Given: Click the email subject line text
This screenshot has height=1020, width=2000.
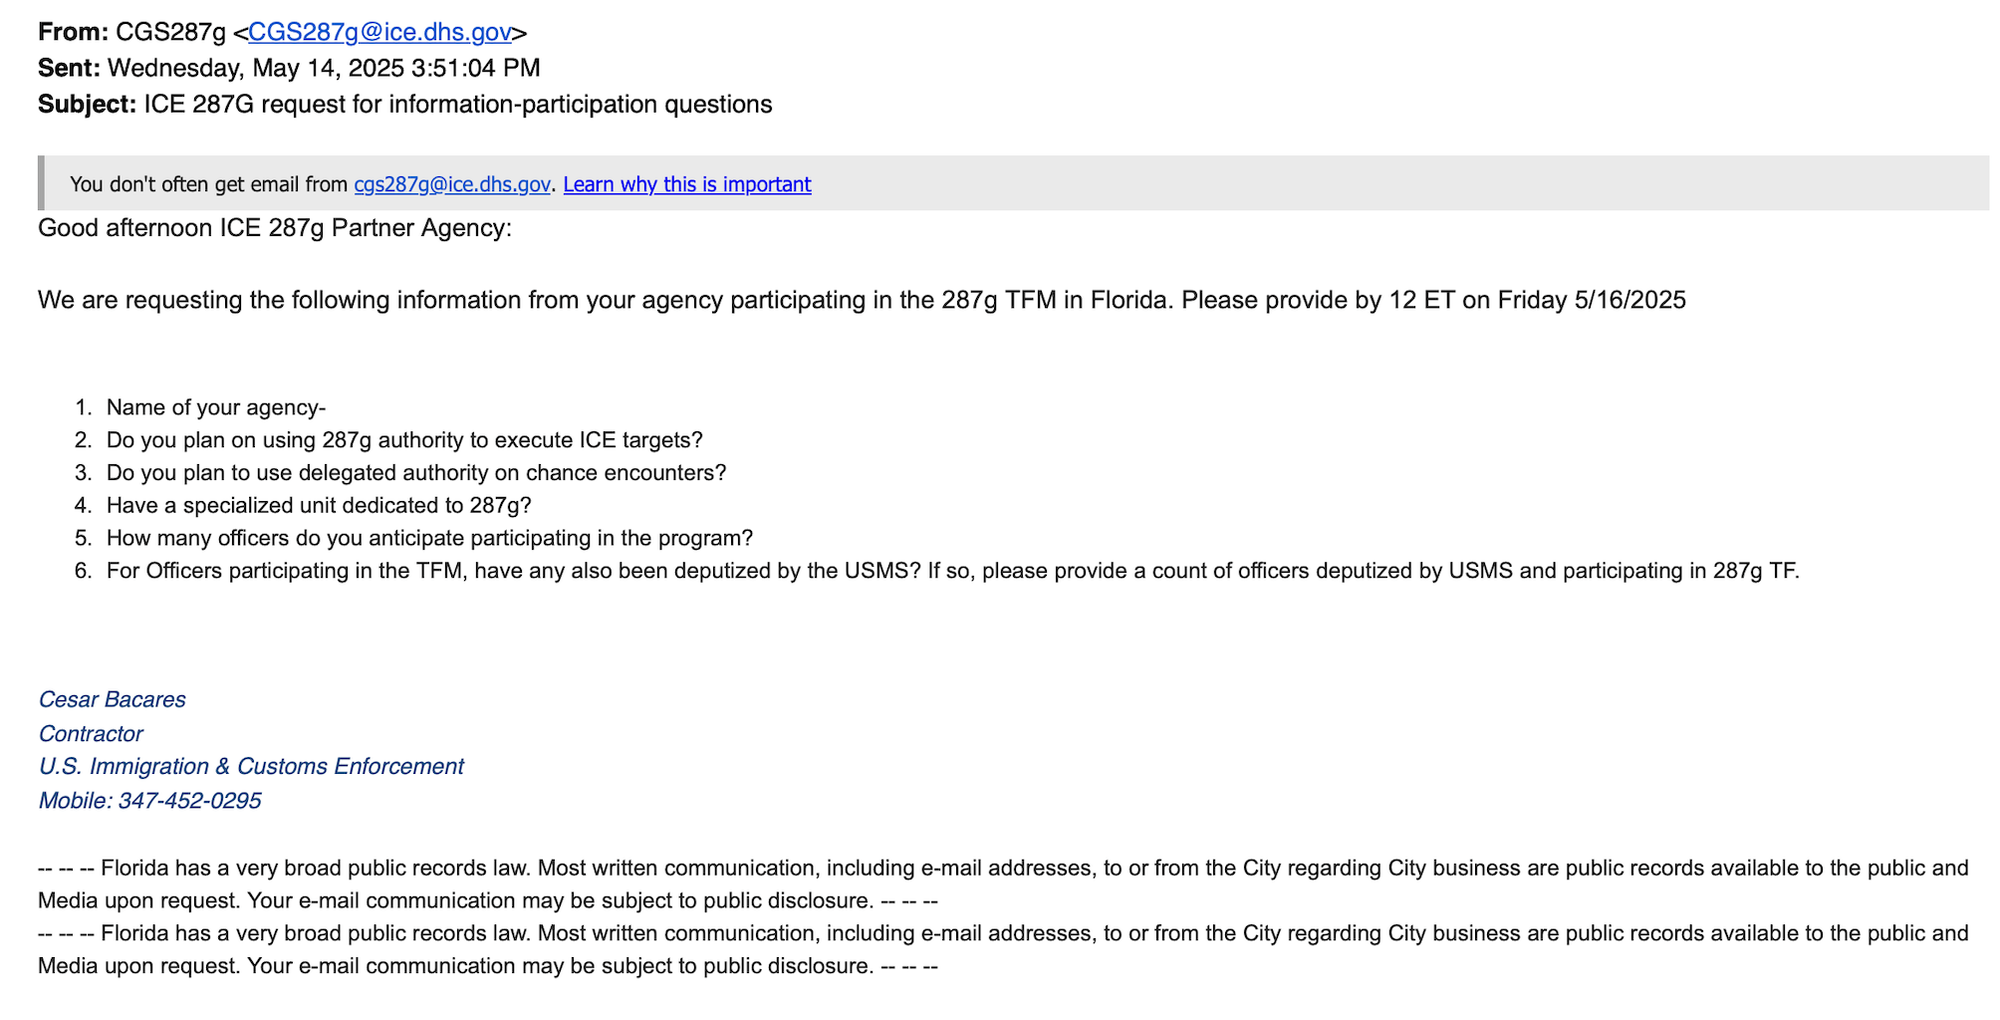Looking at the screenshot, I should pos(457,104).
